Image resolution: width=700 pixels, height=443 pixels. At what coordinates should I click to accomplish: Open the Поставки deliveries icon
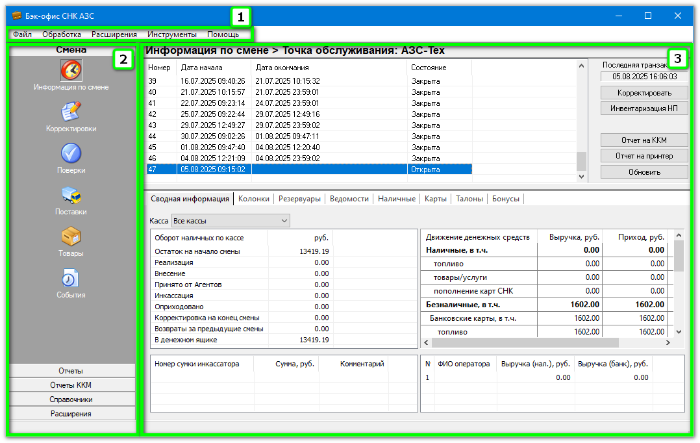click(x=71, y=195)
